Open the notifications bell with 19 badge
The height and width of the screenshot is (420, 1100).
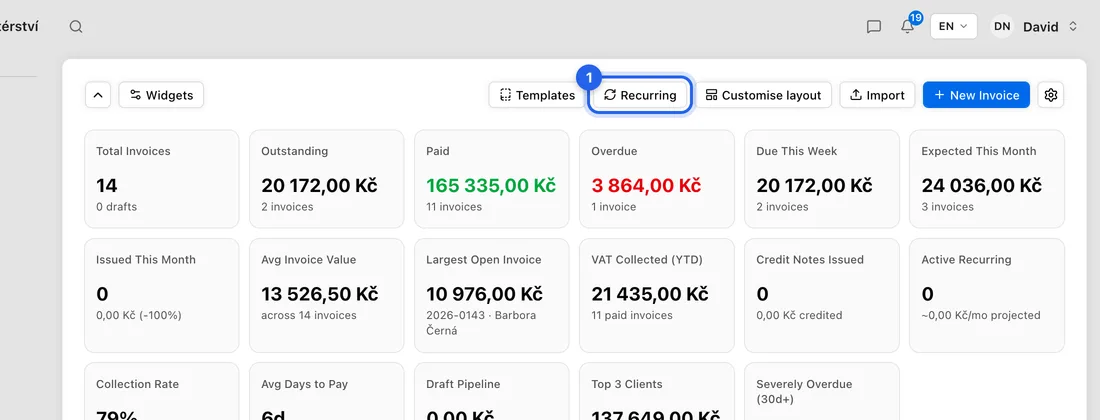click(x=910, y=23)
